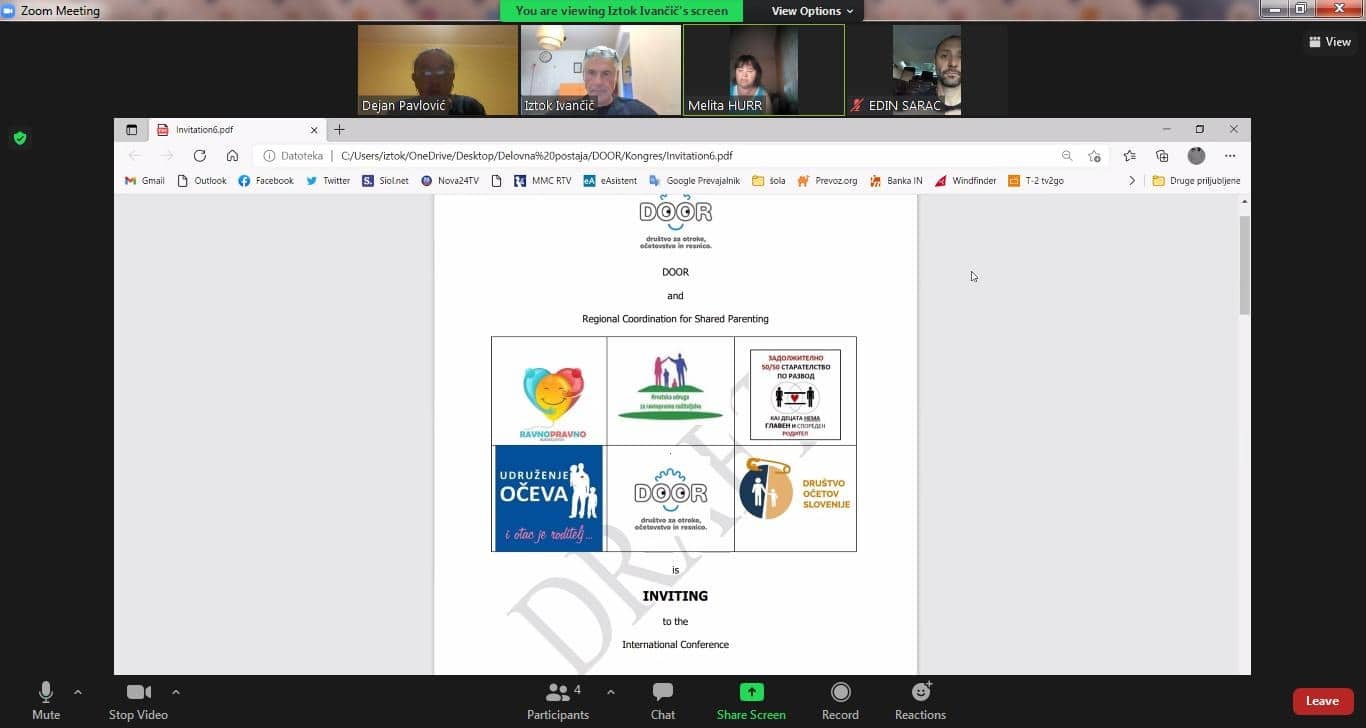The image size is (1366, 728).
Task: Click the green Share Screen button
Action: [751, 700]
